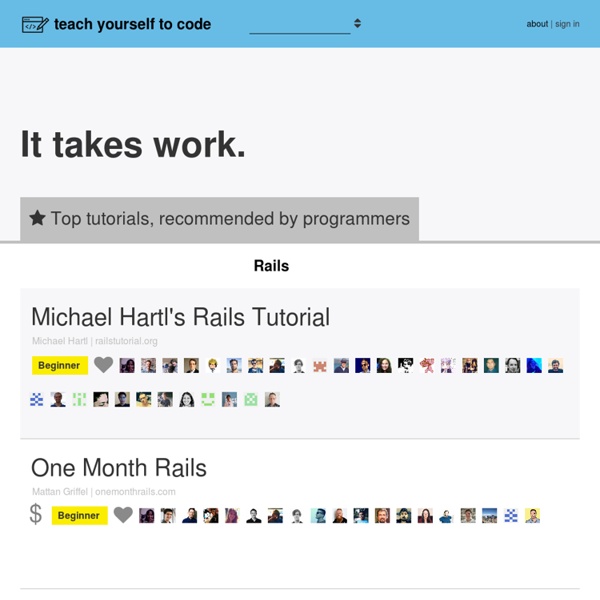Click the Rails section heading
Viewport: 600px width, 600px height.
point(271,266)
